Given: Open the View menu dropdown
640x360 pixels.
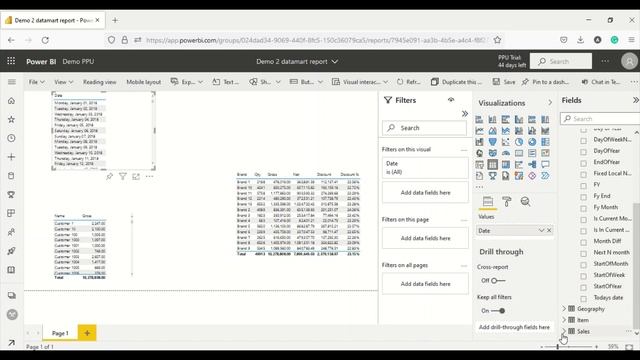Looking at the screenshot, I should (x=63, y=82).
